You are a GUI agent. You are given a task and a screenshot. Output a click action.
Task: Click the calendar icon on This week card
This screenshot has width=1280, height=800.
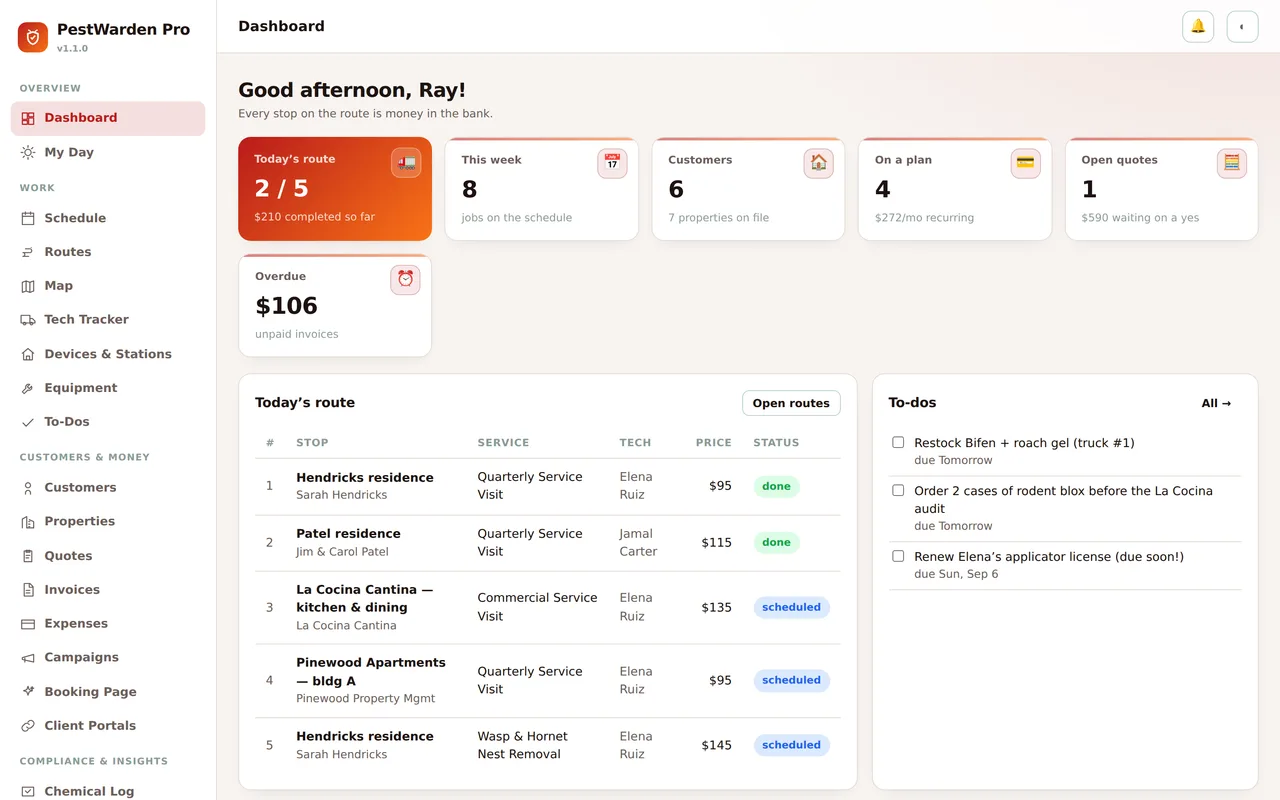[612, 163]
